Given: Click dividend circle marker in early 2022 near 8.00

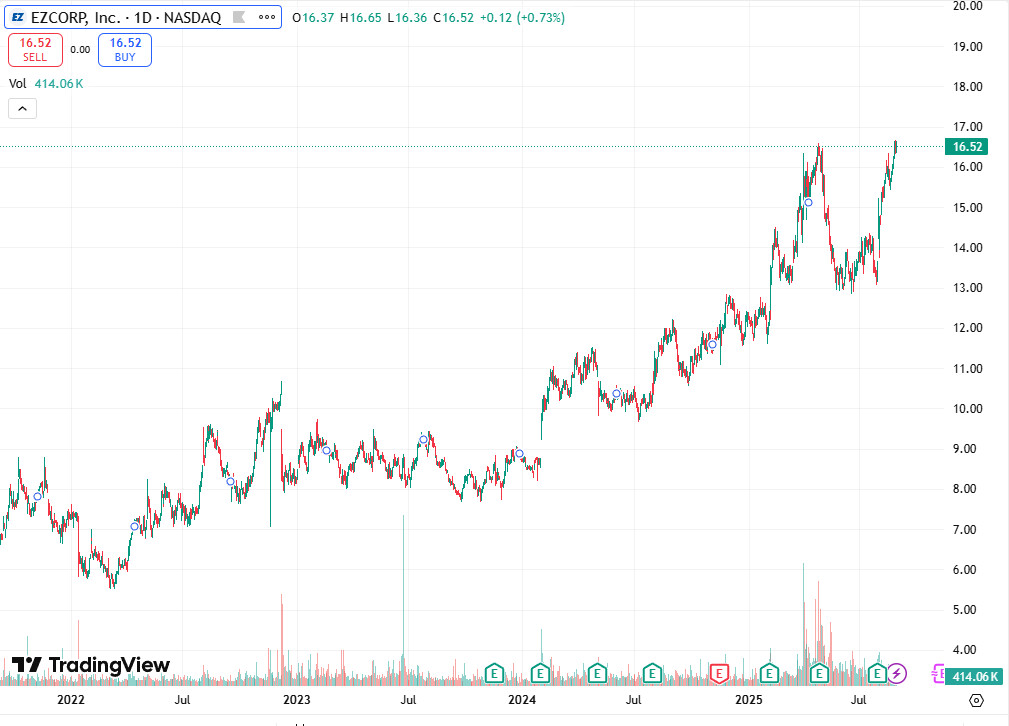Looking at the screenshot, I should (37, 496).
